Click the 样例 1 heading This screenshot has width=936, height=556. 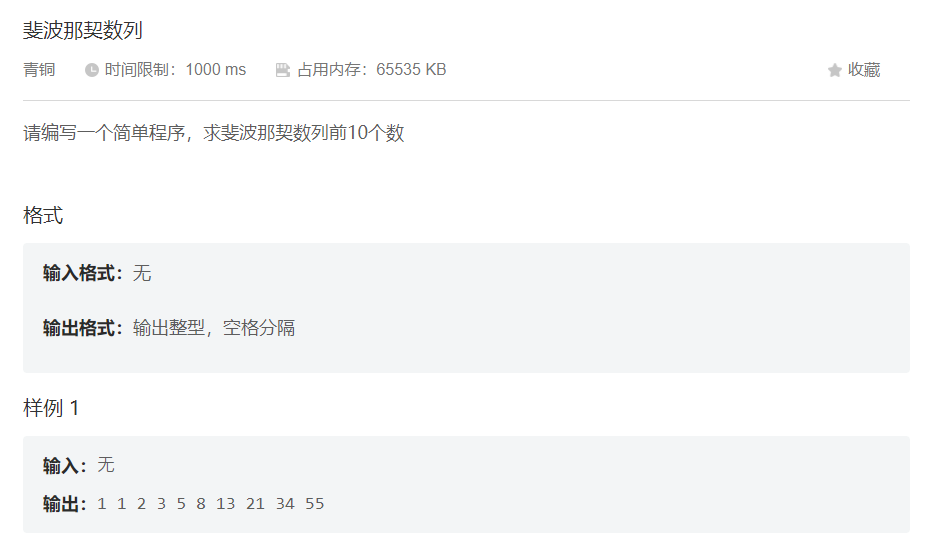(x=51, y=408)
